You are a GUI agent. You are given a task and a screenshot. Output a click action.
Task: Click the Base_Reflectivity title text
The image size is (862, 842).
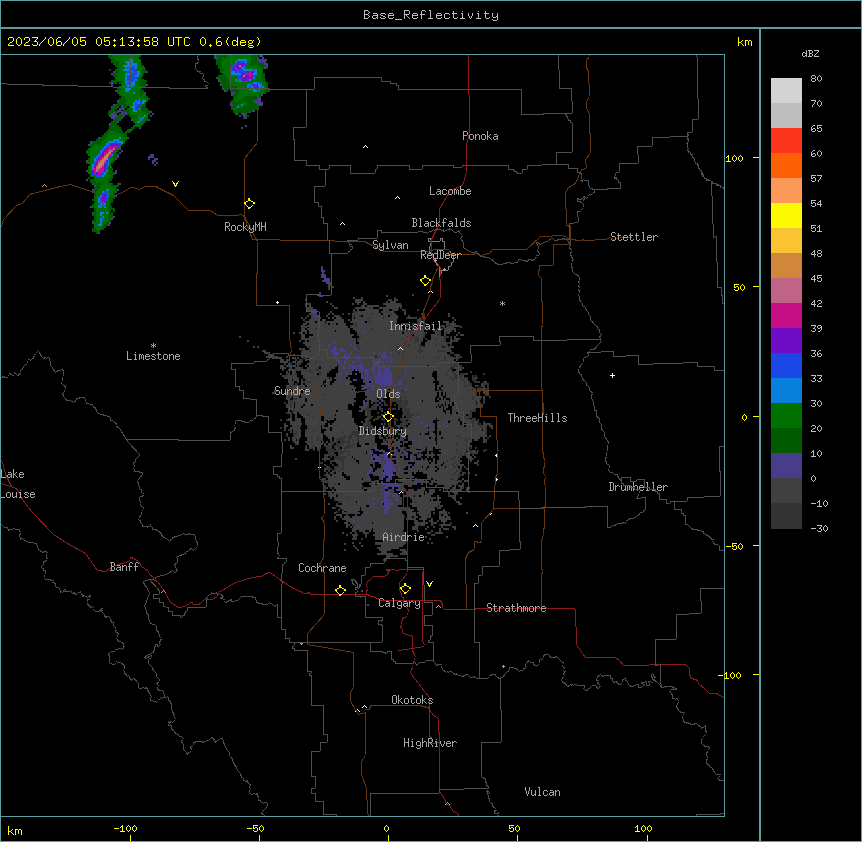pos(431,15)
